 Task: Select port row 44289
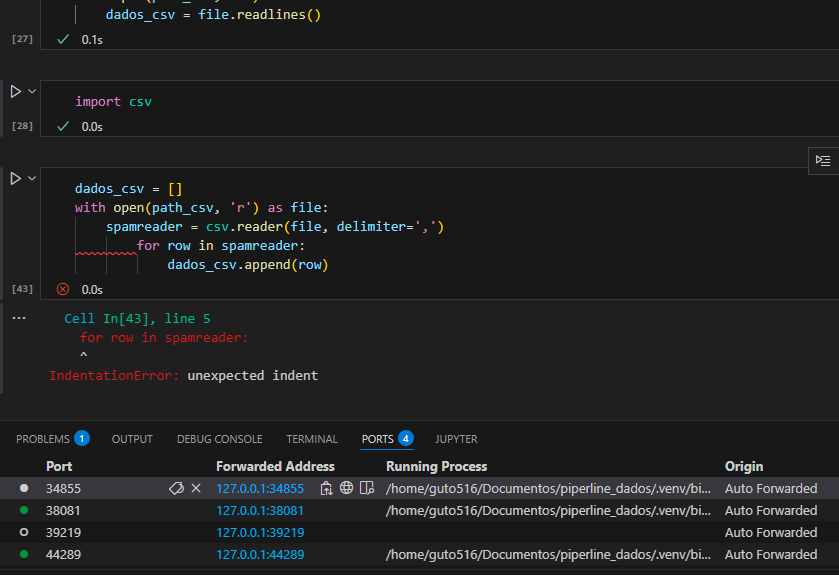tap(420, 554)
